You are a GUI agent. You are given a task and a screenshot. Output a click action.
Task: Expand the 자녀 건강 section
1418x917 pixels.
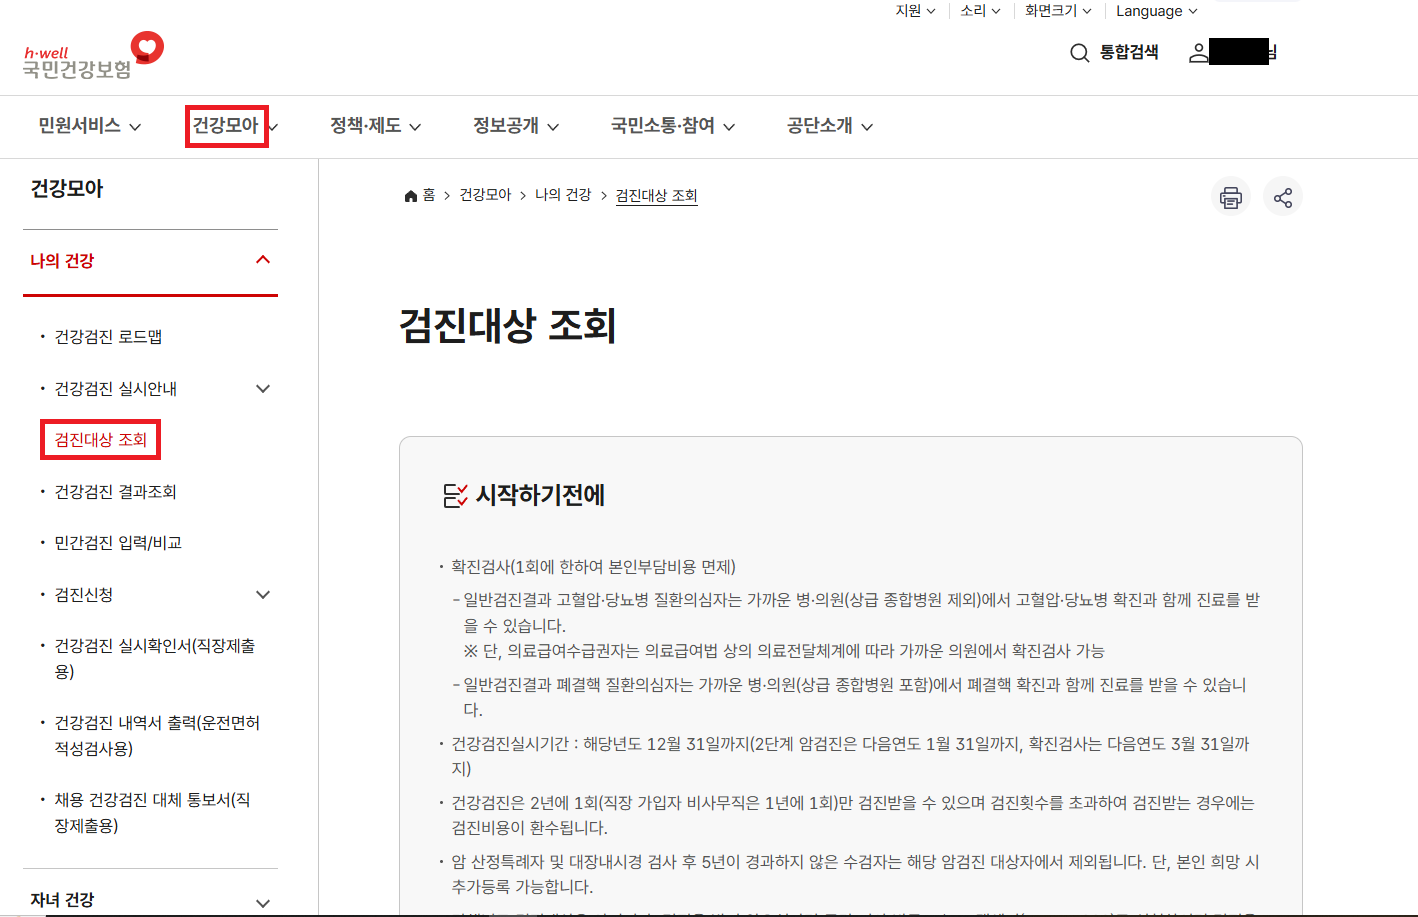pos(263,901)
